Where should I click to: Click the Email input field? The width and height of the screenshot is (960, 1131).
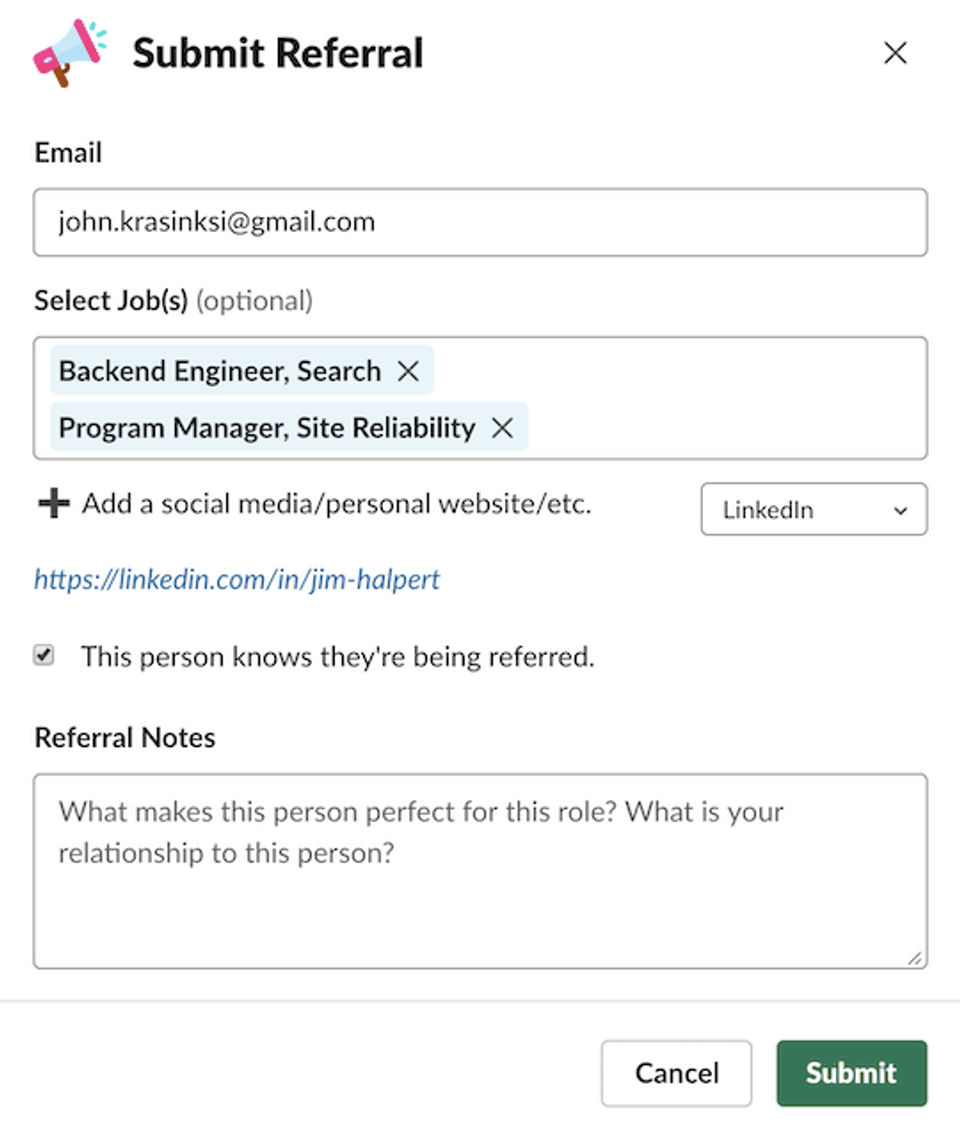pos(480,222)
